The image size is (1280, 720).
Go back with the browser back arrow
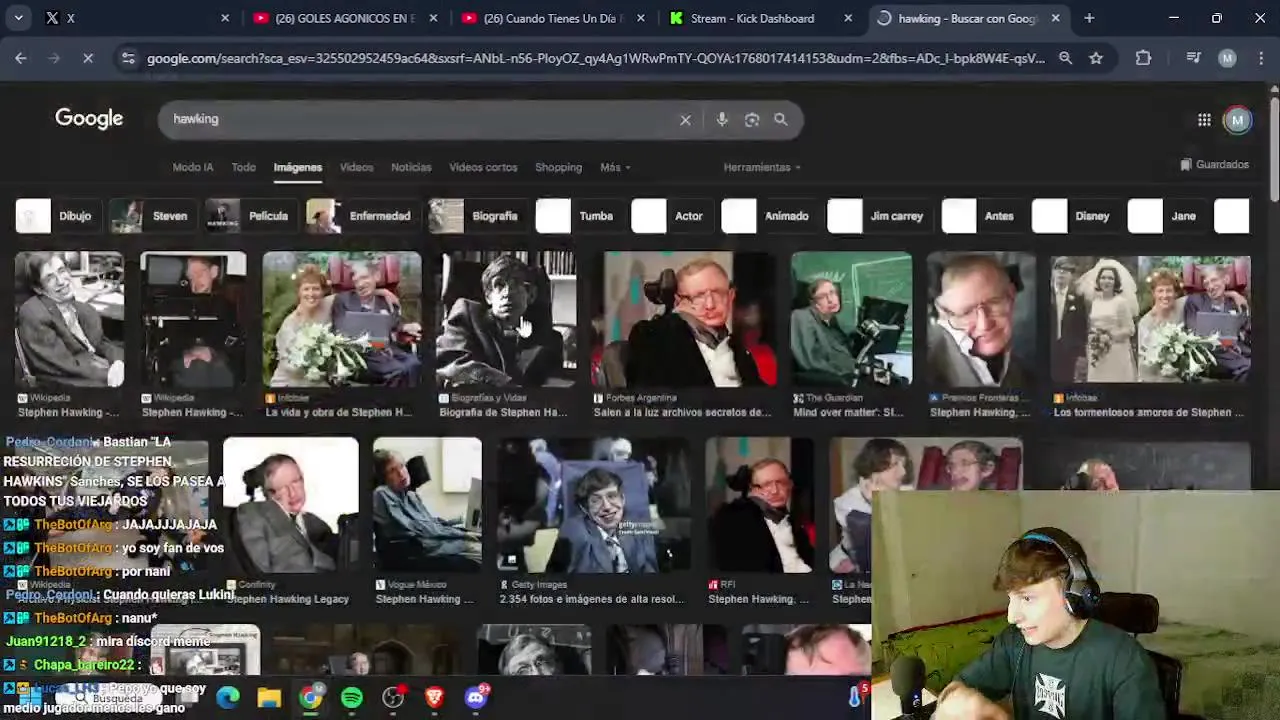pyautogui.click(x=20, y=58)
